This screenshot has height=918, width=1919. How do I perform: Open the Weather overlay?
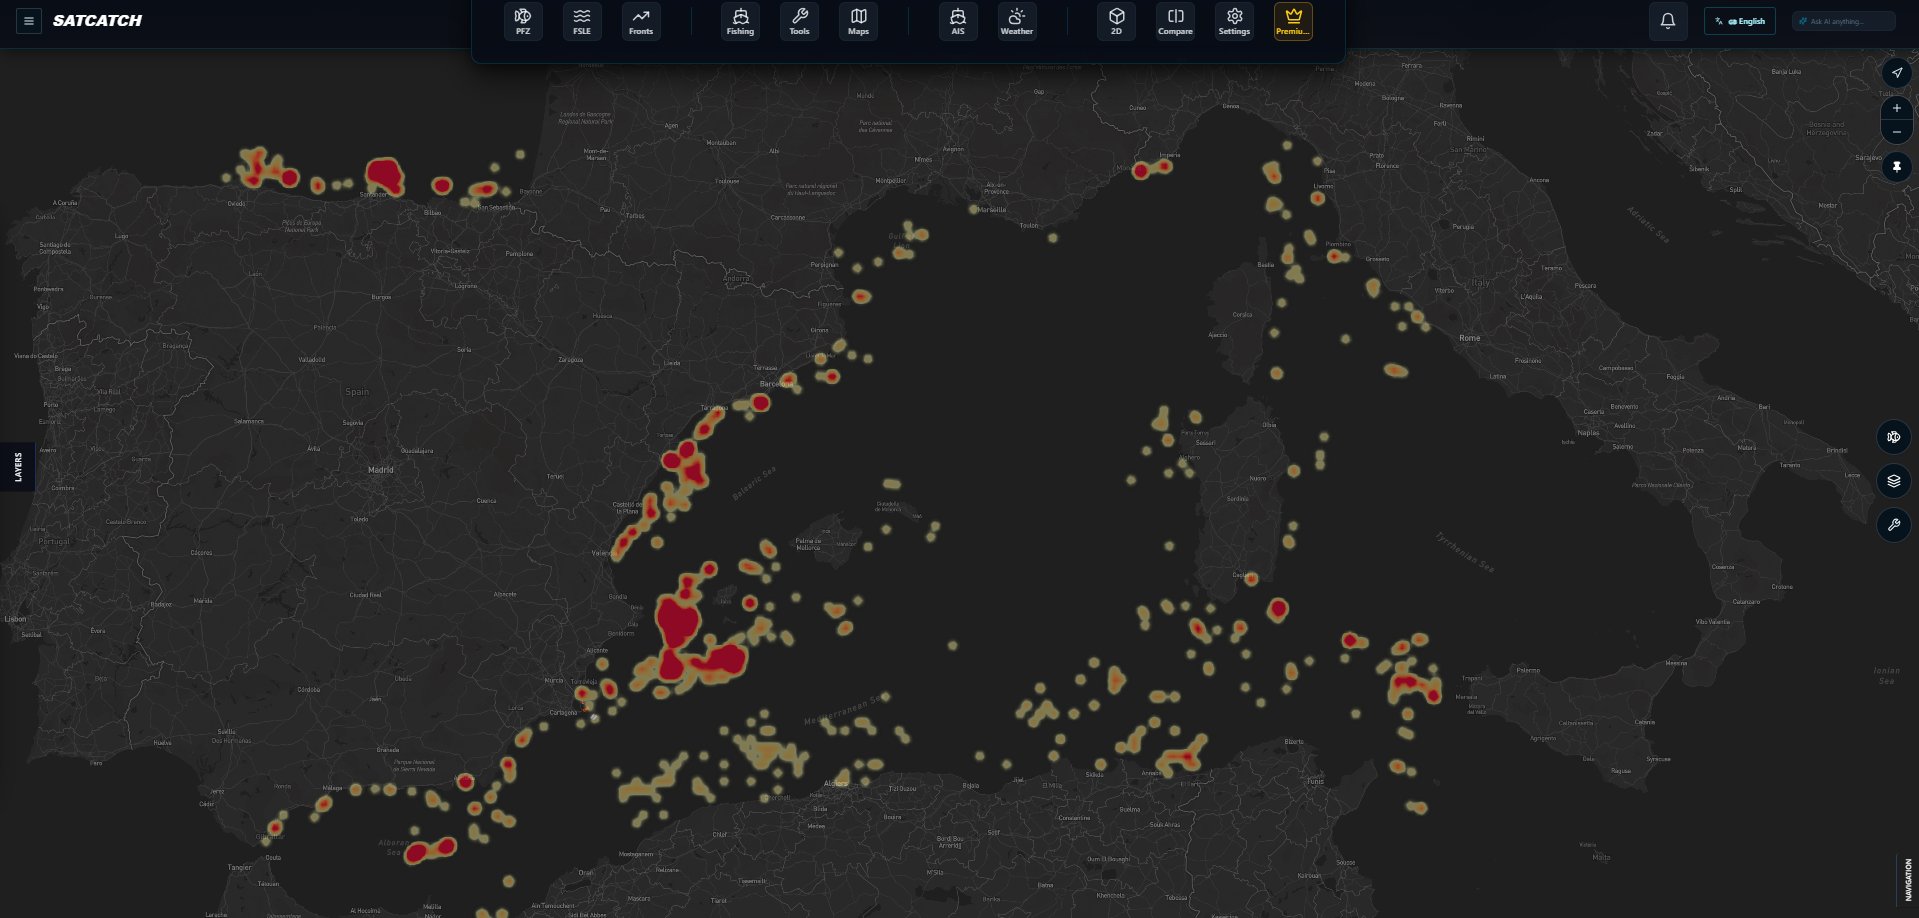1017,21
